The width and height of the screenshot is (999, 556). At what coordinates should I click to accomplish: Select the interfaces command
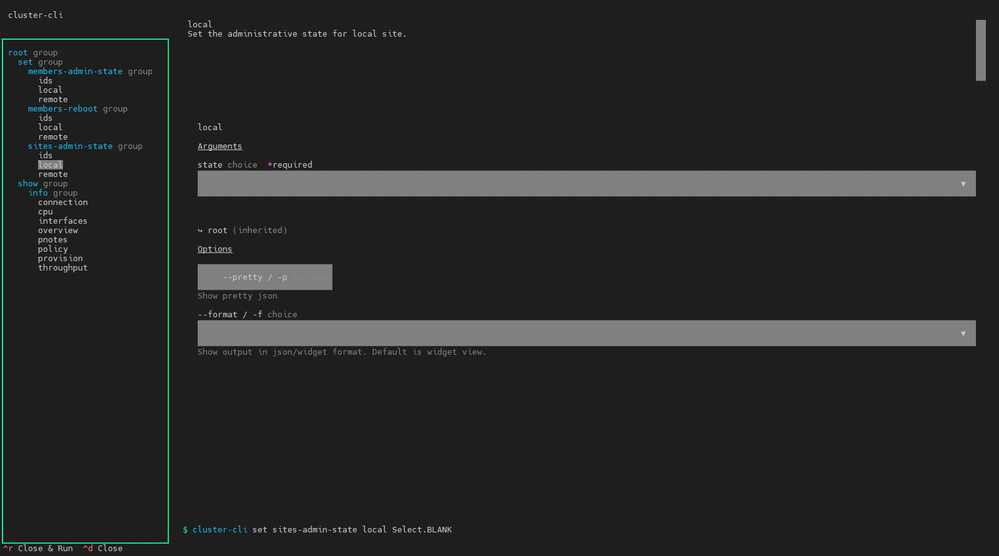tap(62, 221)
